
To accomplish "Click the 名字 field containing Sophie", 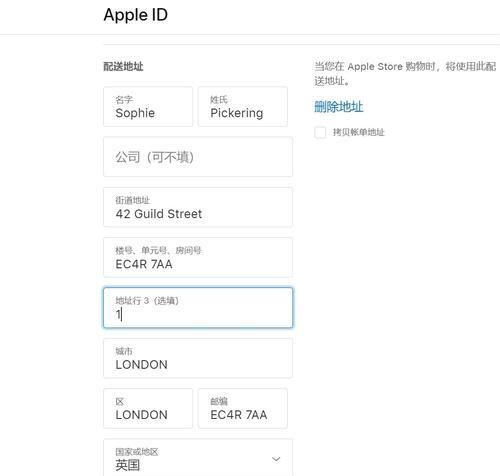I will (148, 107).
